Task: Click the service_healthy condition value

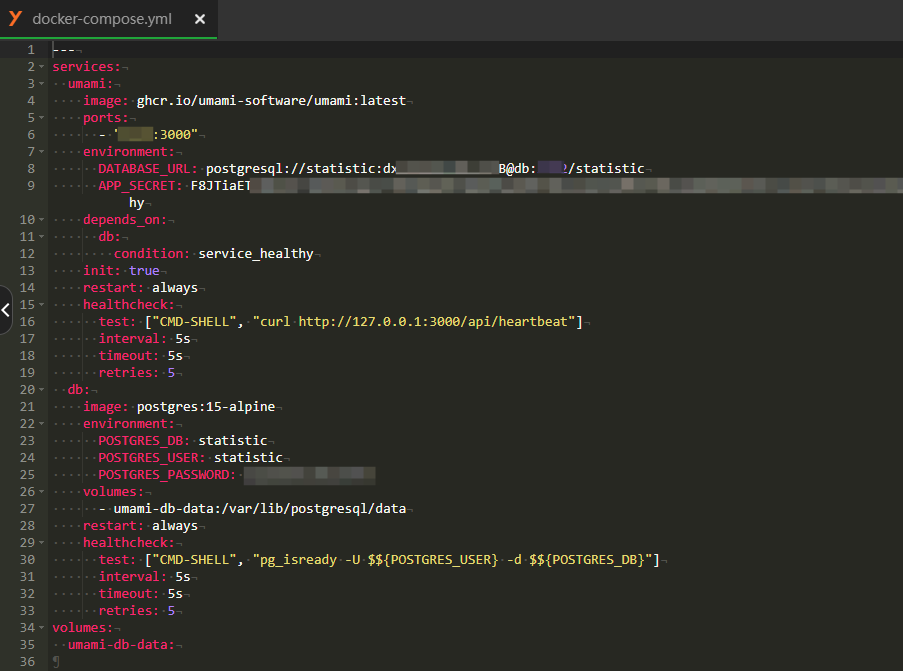Action: click(x=256, y=254)
